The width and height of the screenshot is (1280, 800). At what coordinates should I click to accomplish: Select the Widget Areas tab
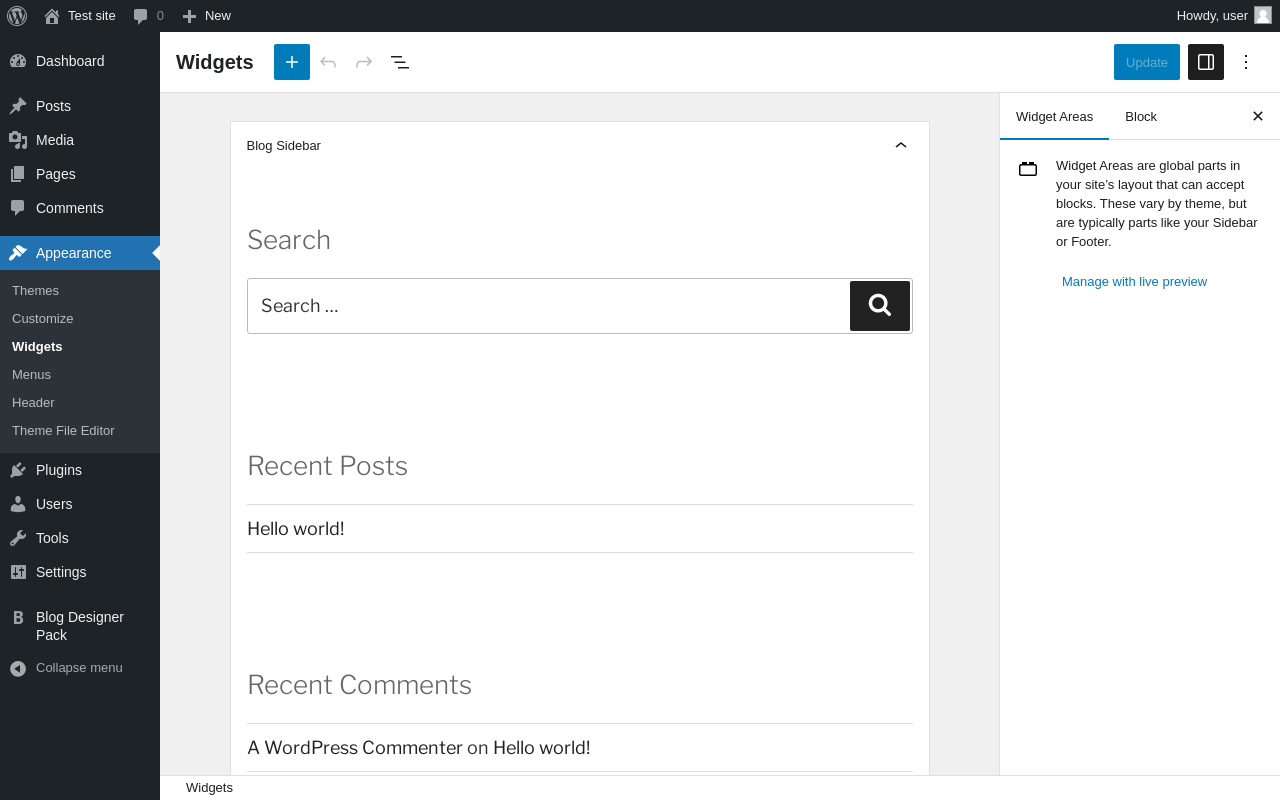(1054, 116)
